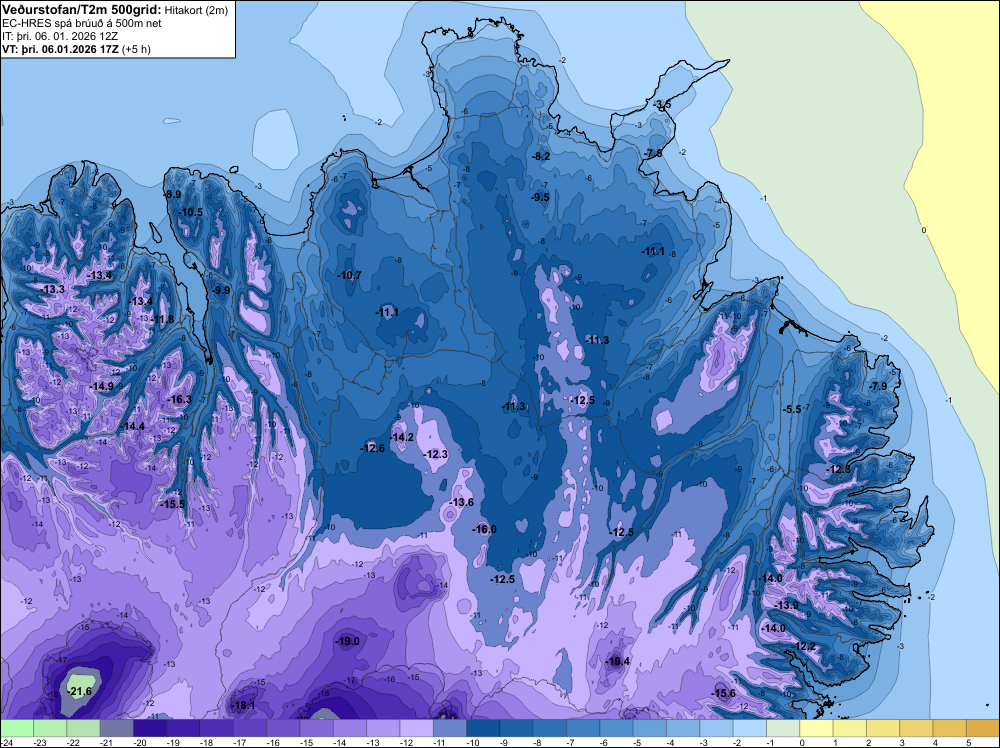Click the -18.1 temperature value
Viewport: 1000px width, 748px height.
[243, 705]
